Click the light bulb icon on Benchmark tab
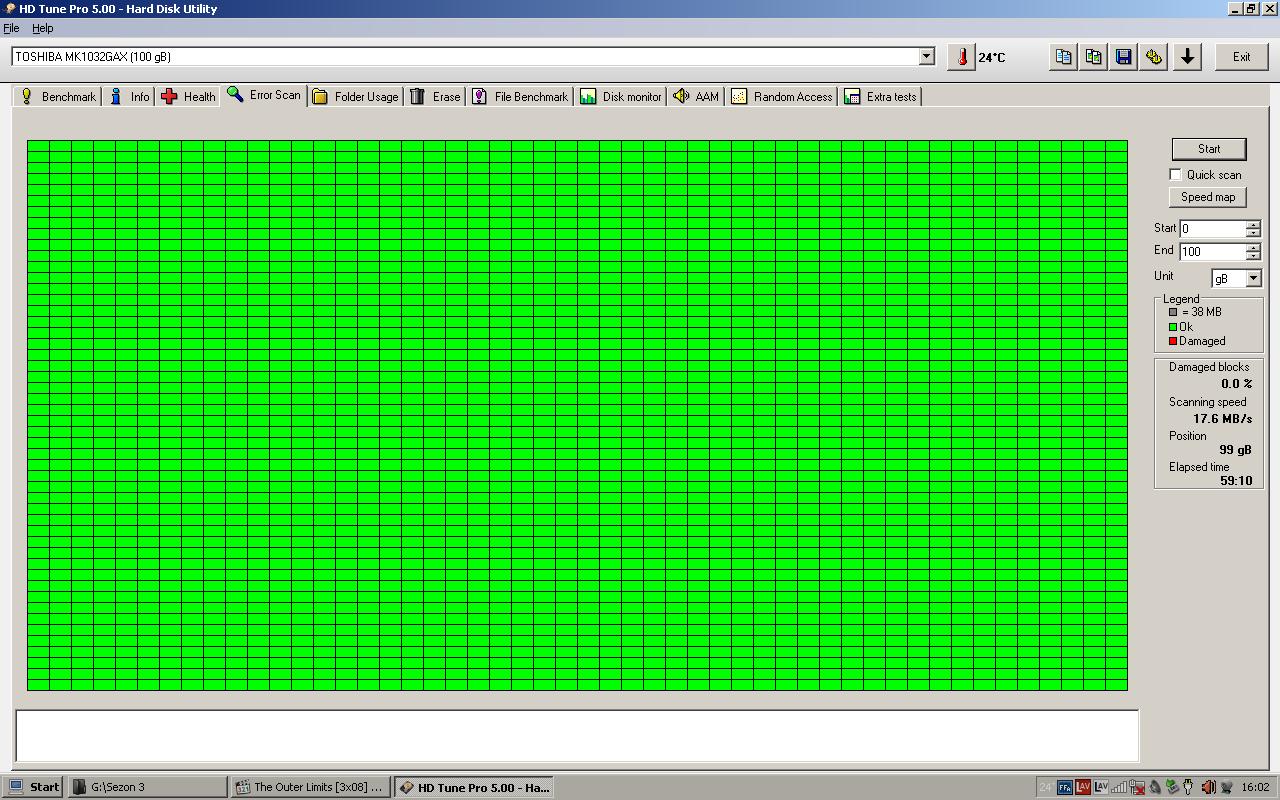The image size is (1280, 800). point(27,96)
